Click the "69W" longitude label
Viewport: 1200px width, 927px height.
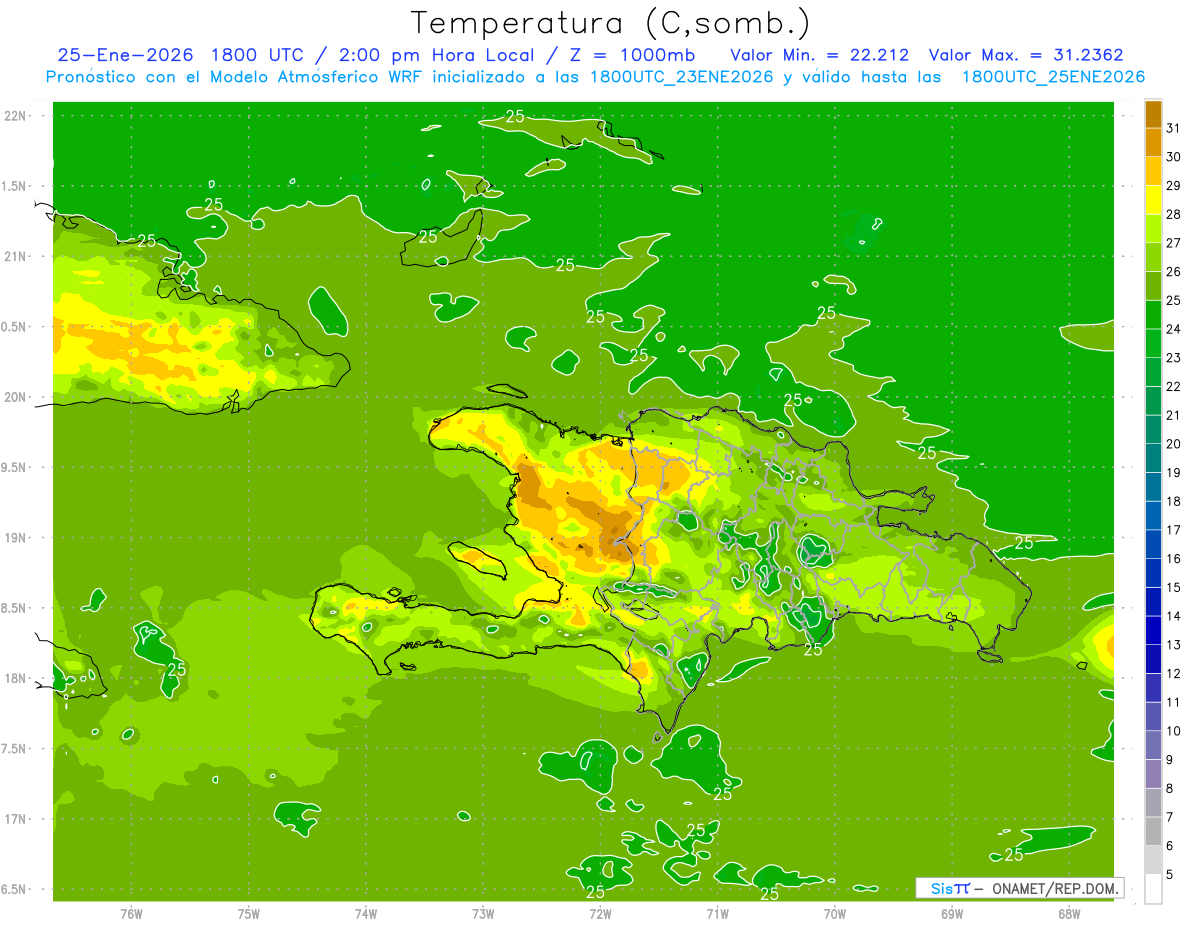[x=951, y=914]
